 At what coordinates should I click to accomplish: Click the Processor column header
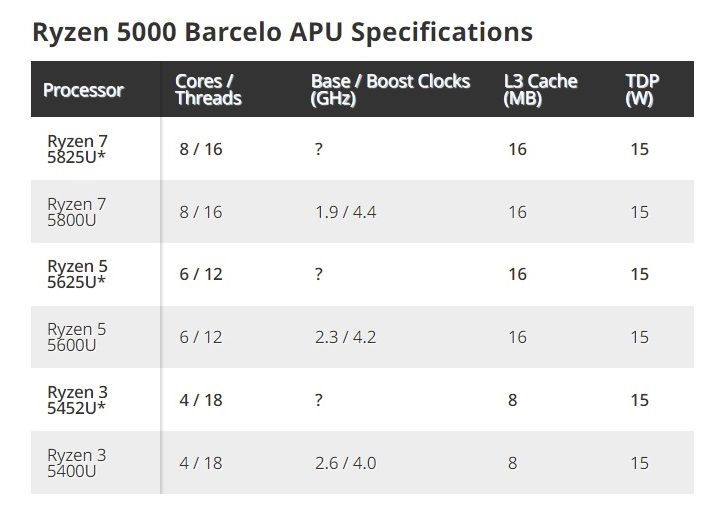tap(83, 90)
